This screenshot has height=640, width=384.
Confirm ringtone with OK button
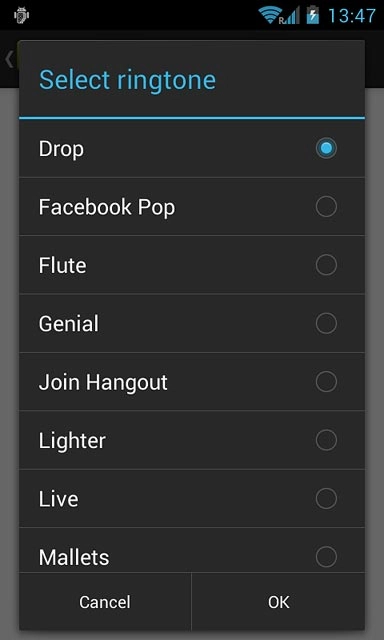278,602
